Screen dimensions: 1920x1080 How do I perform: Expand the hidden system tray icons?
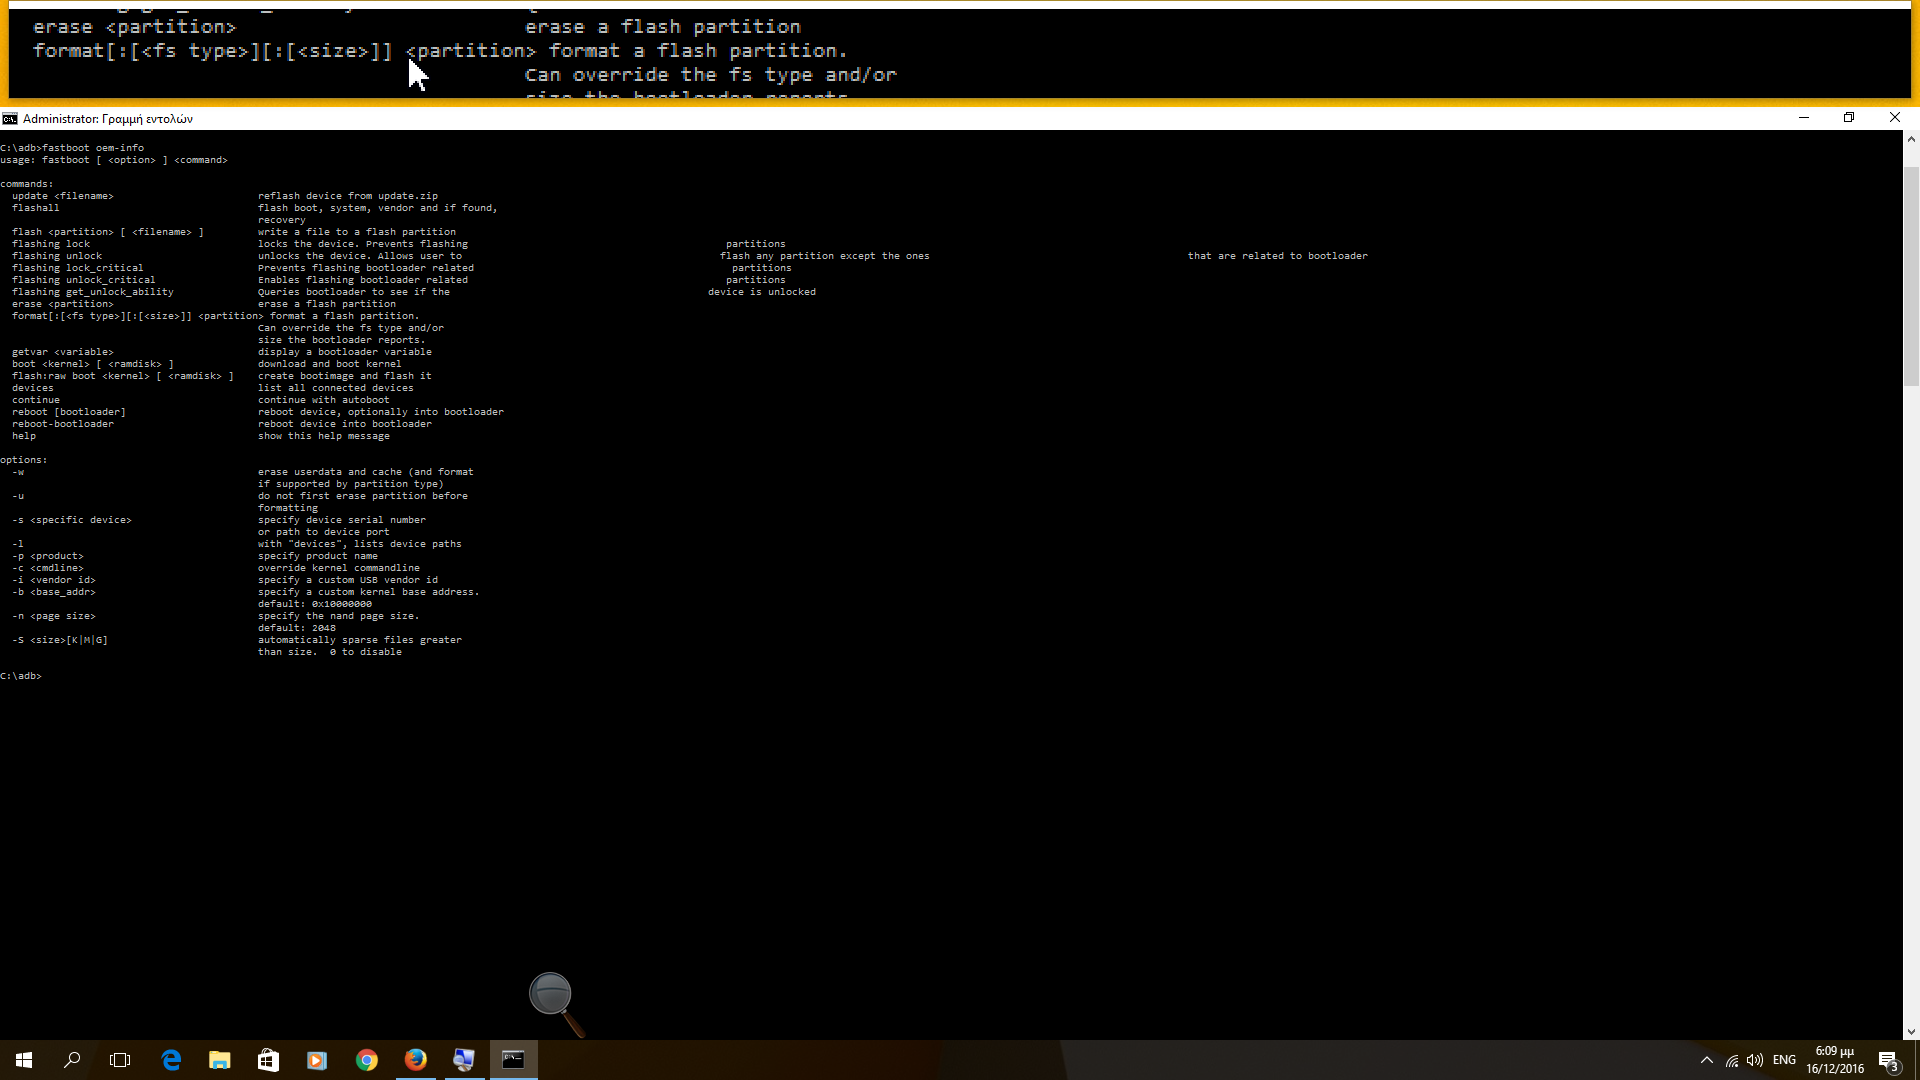[x=1707, y=1060]
